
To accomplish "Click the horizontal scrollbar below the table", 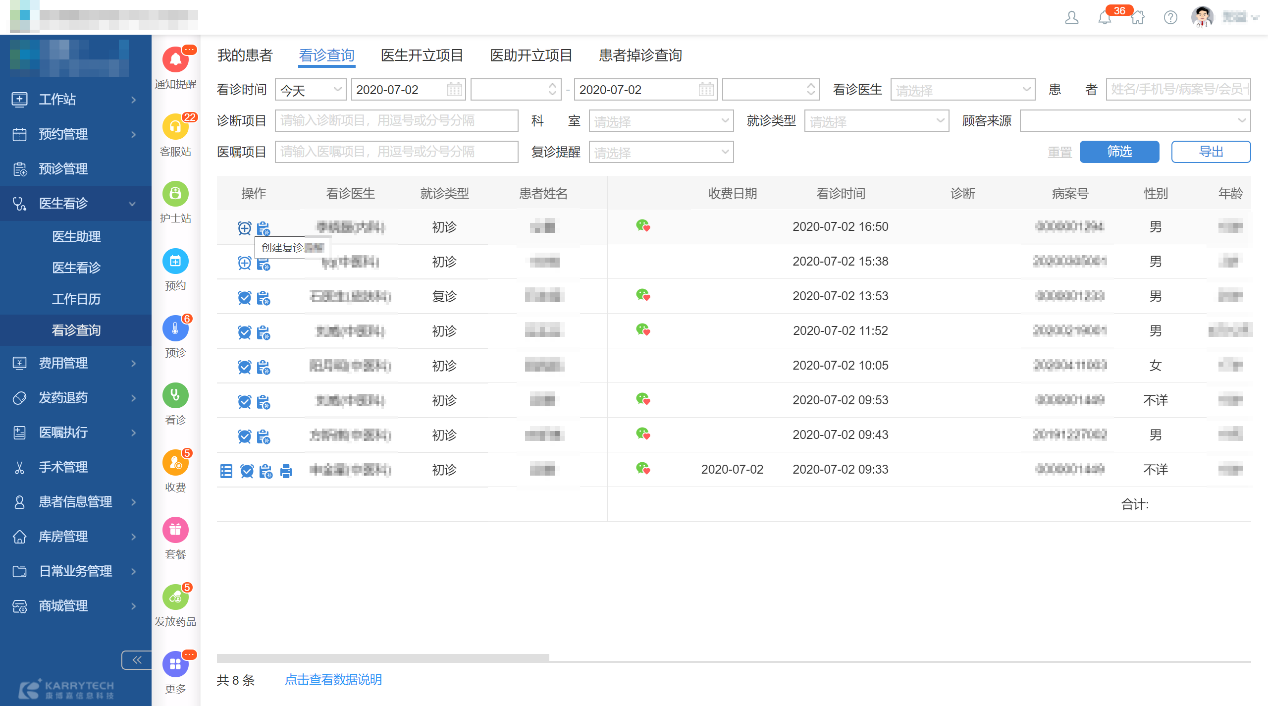I will tap(383, 658).
